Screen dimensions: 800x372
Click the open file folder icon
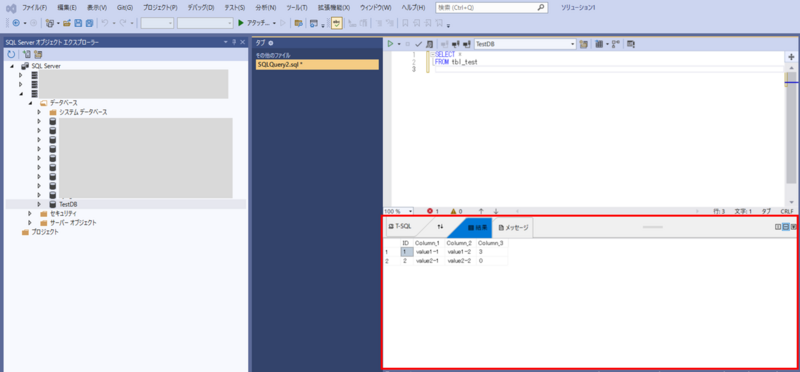(x=67, y=23)
